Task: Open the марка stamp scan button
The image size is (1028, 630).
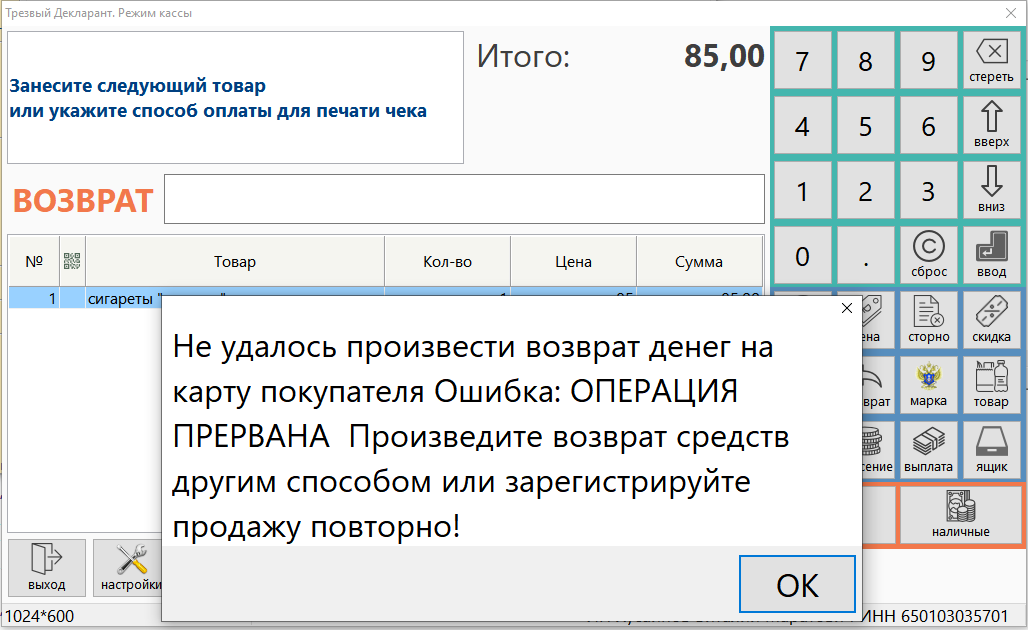Action: (928, 385)
